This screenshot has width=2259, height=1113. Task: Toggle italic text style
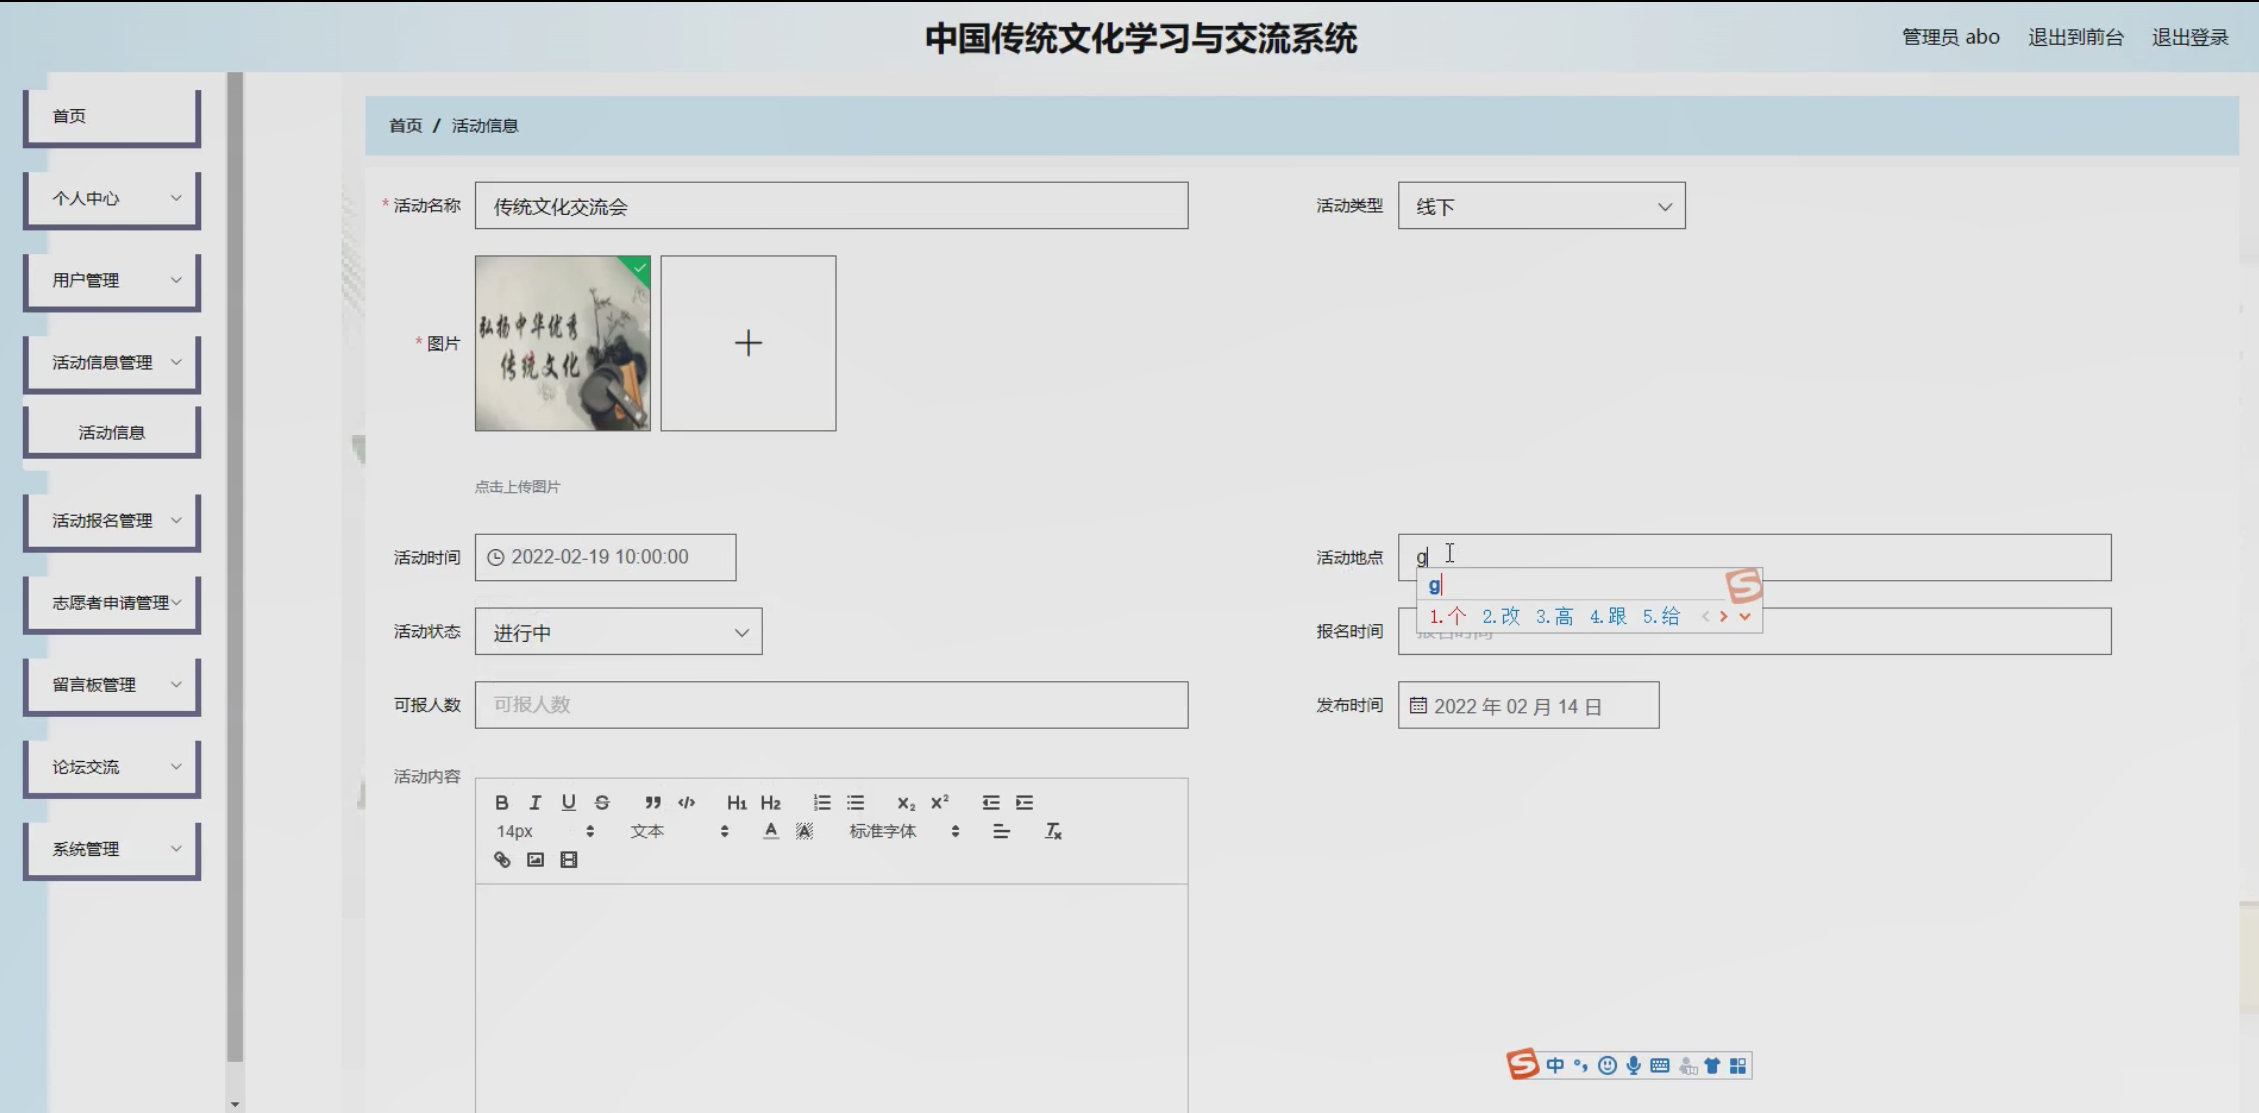pos(535,802)
